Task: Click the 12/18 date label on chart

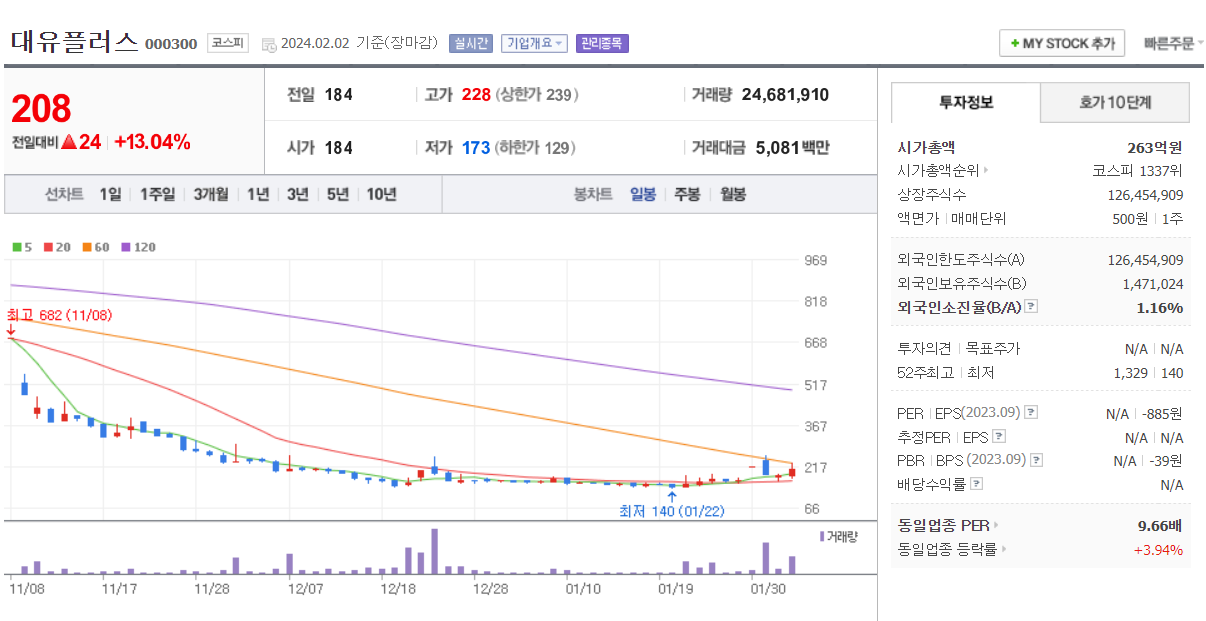Action: coord(398,589)
